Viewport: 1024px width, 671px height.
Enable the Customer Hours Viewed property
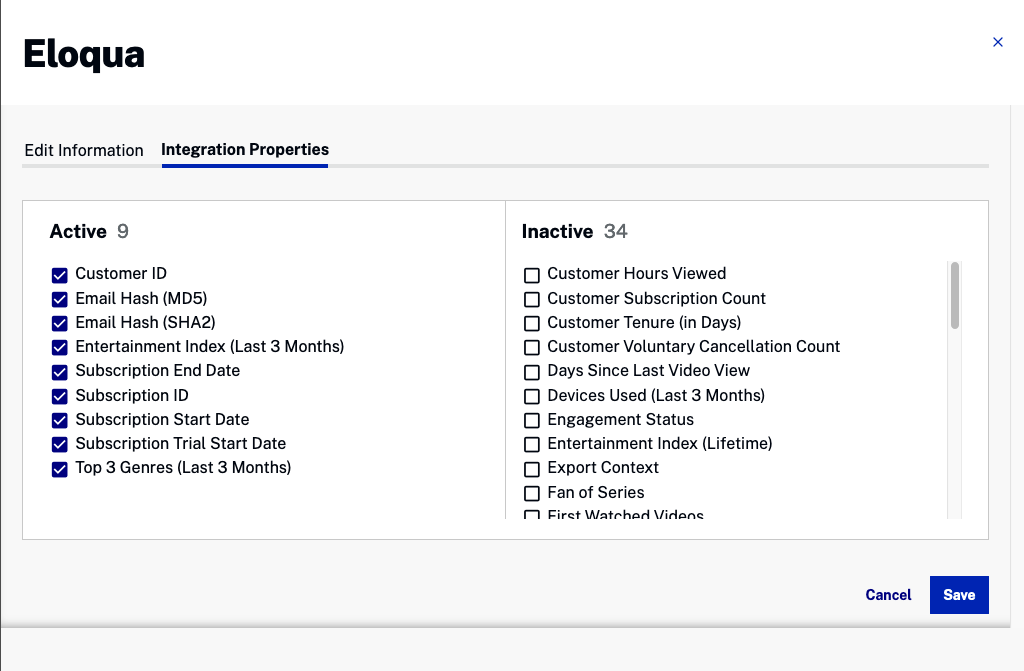[532, 275]
